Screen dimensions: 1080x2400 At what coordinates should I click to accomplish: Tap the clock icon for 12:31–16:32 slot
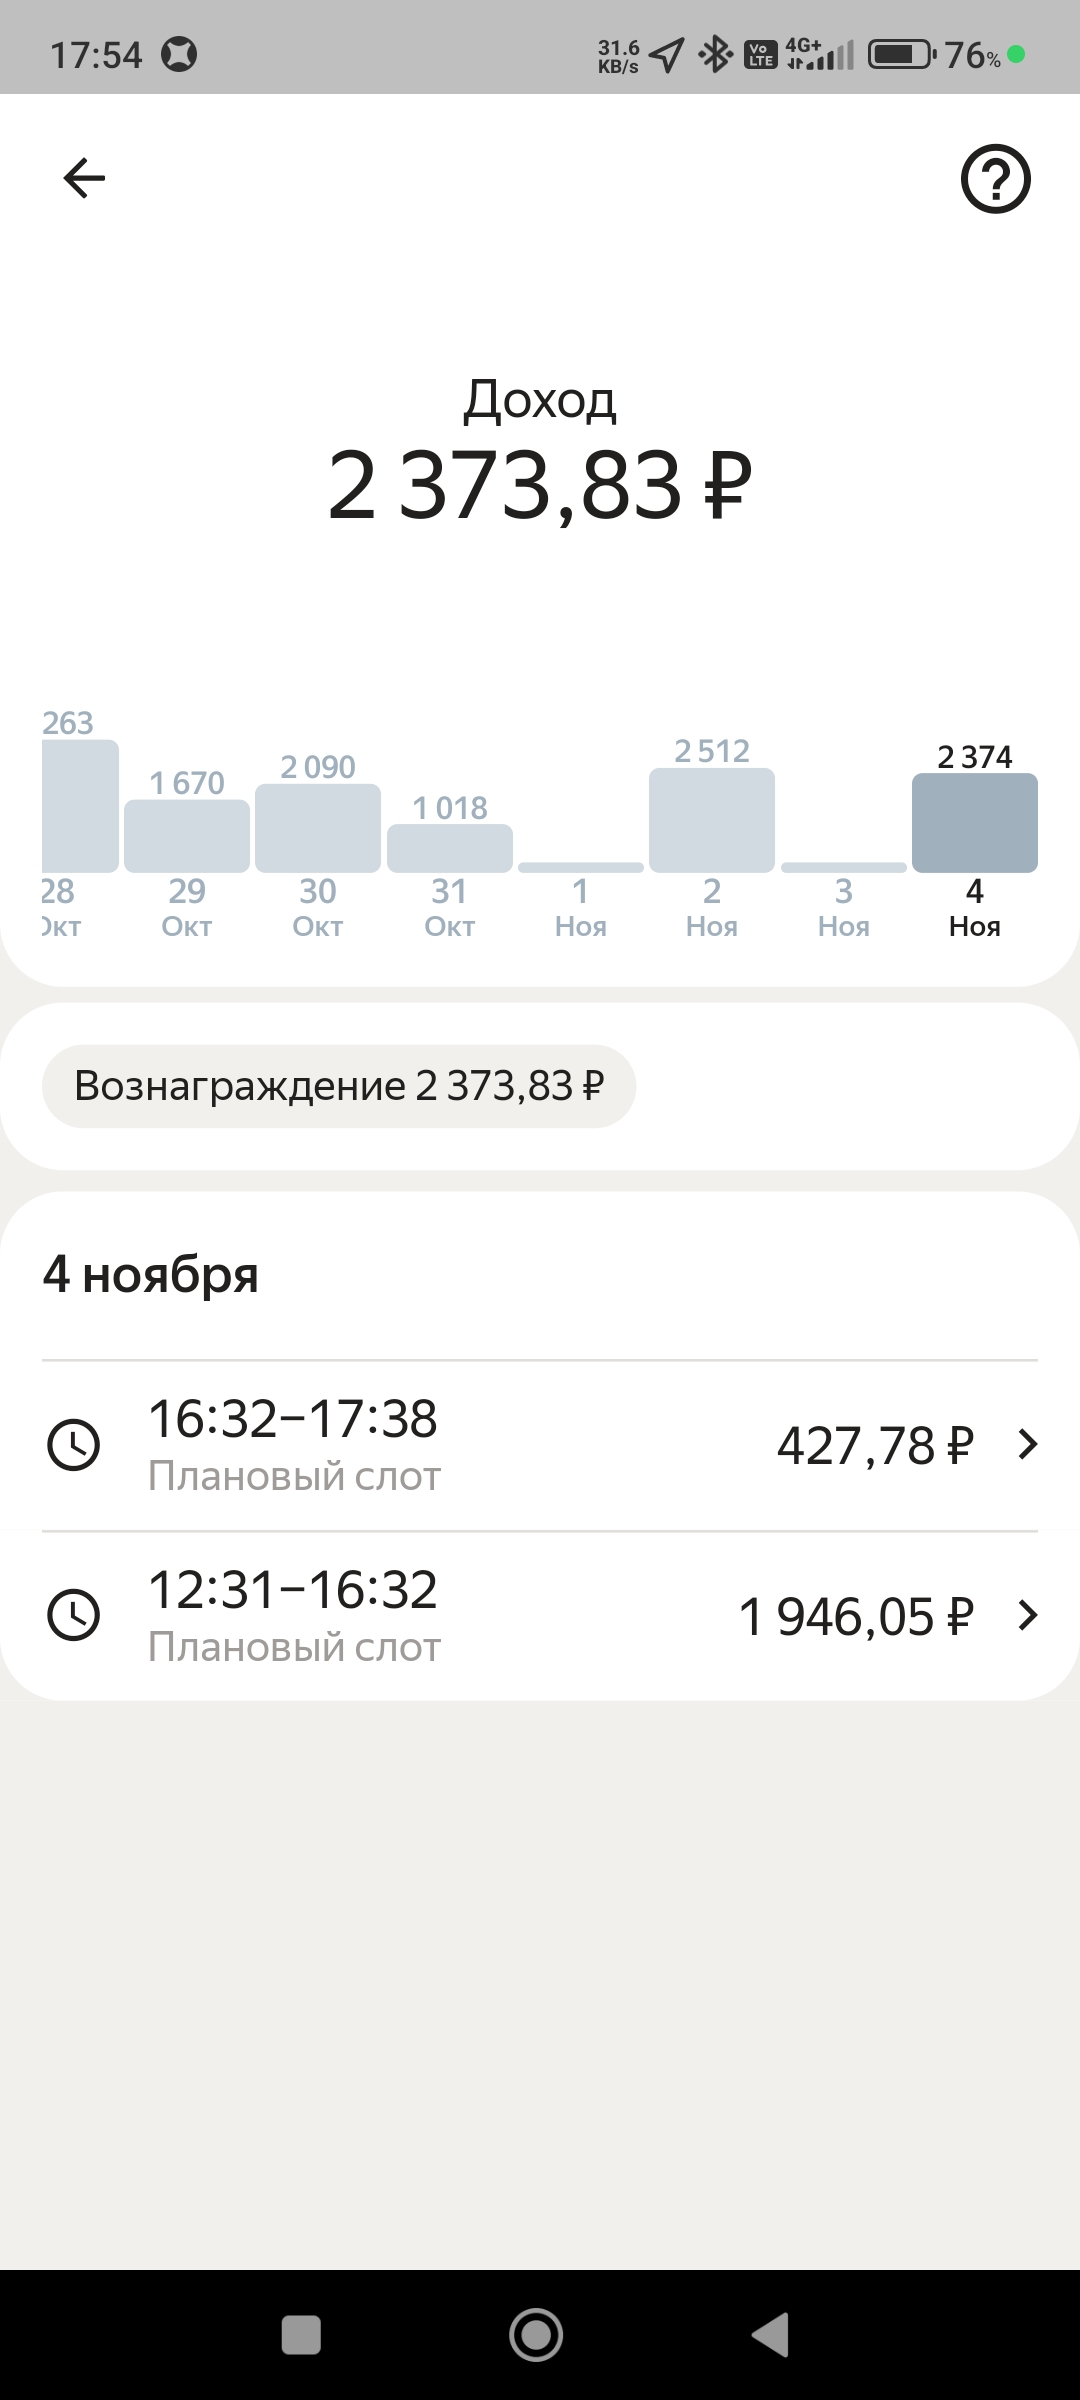pos(74,1616)
